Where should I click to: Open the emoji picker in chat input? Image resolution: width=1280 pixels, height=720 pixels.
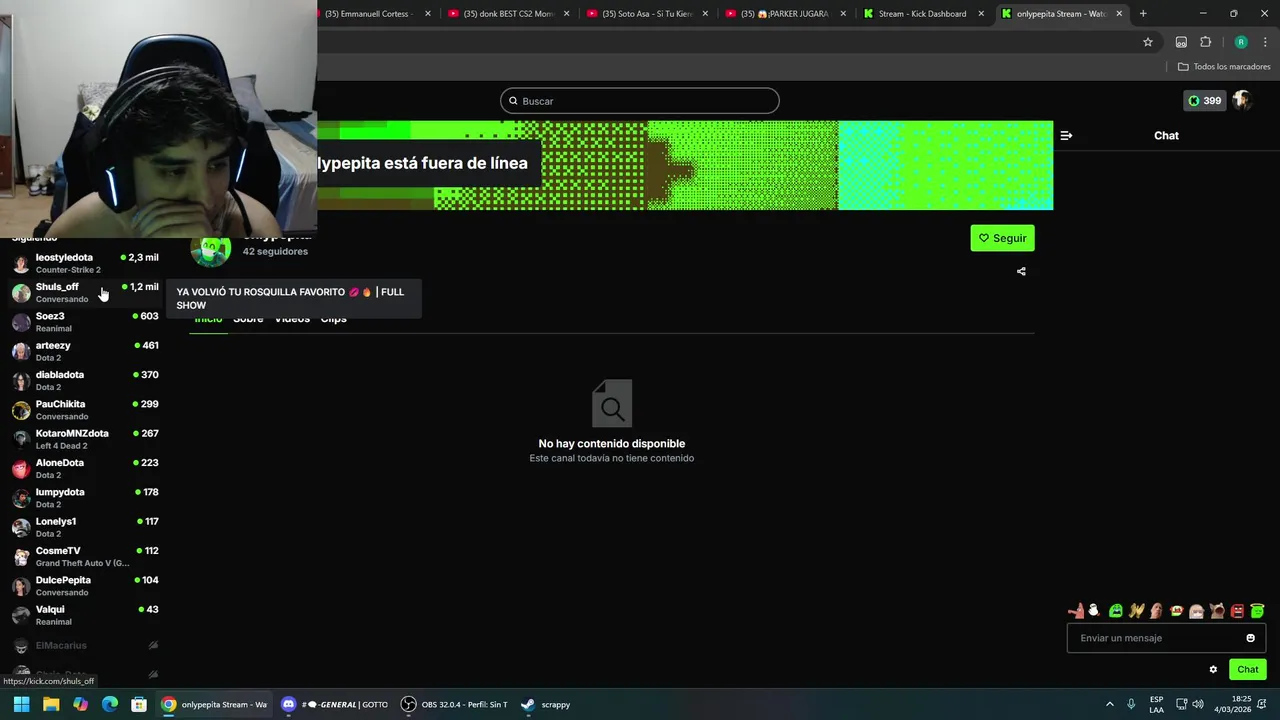(1250, 638)
